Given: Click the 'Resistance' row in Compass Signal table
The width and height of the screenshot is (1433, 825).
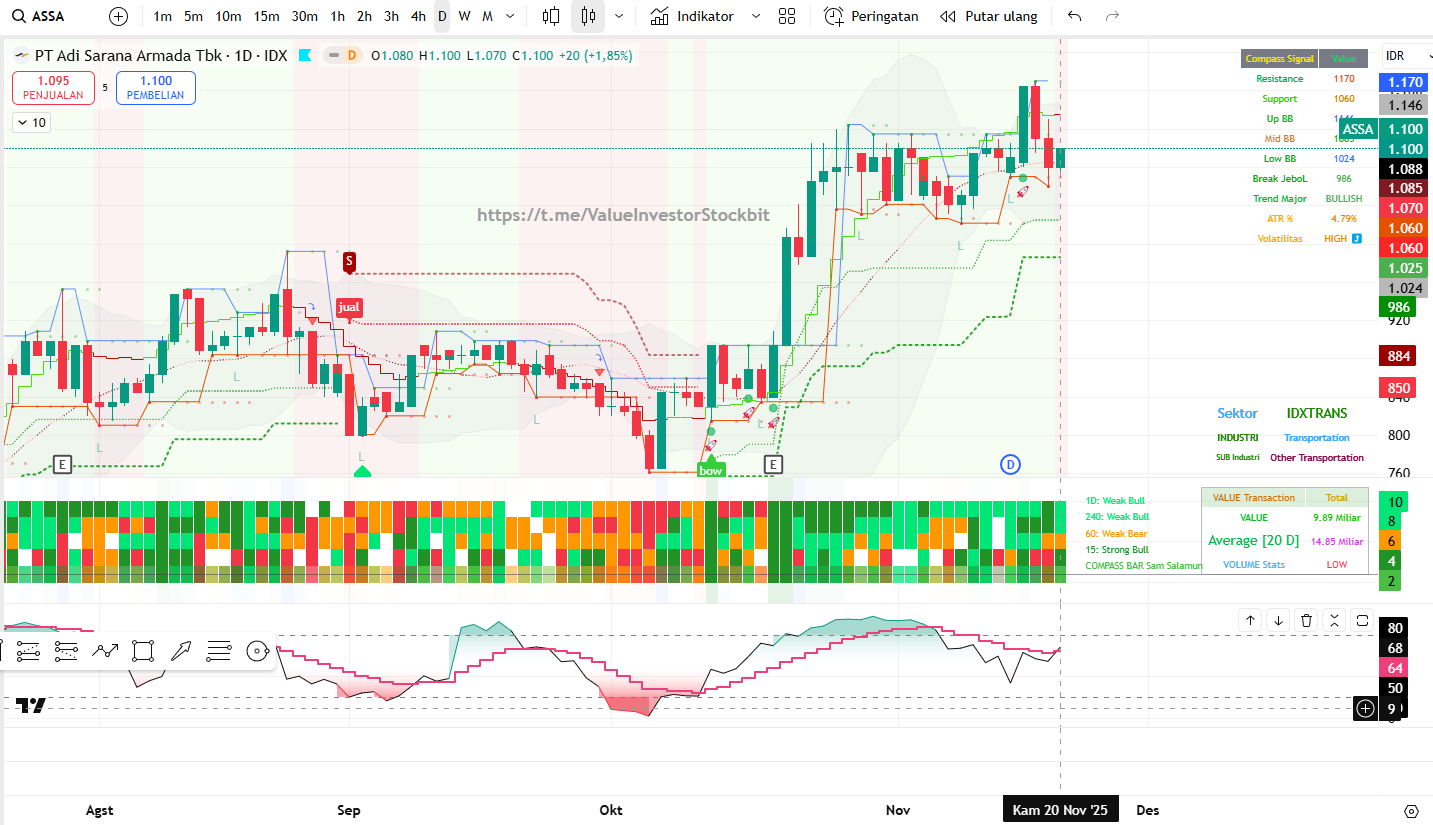Looking at the screenshot, I should [x=1305, y=79].
